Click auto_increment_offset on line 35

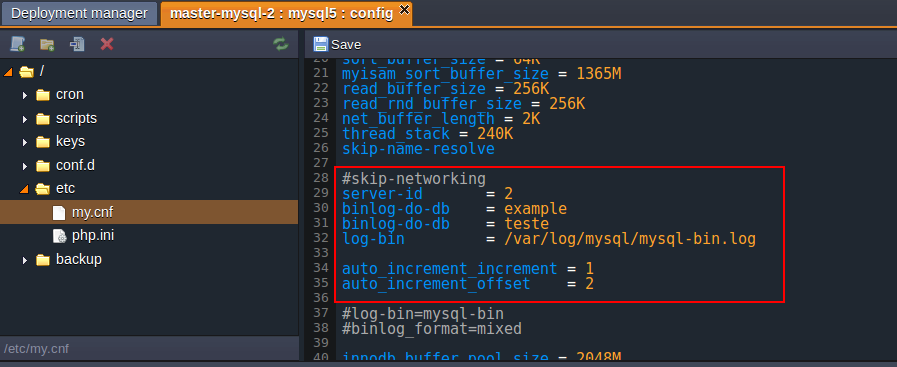coord(436,284)
